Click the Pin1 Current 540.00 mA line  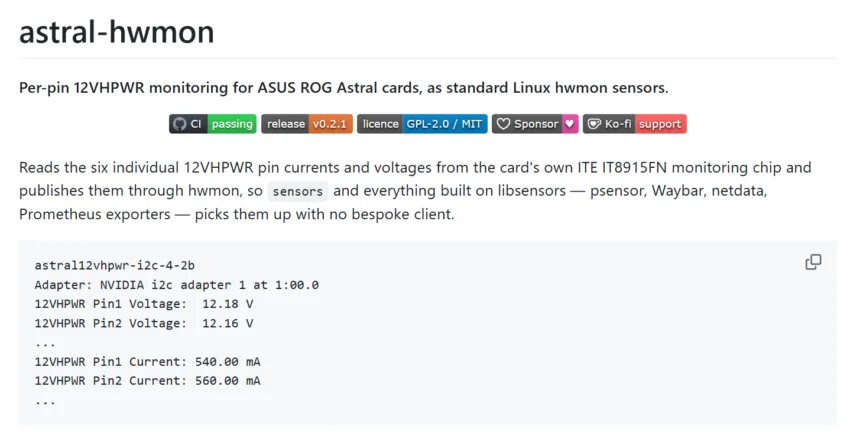click(147, 362)
